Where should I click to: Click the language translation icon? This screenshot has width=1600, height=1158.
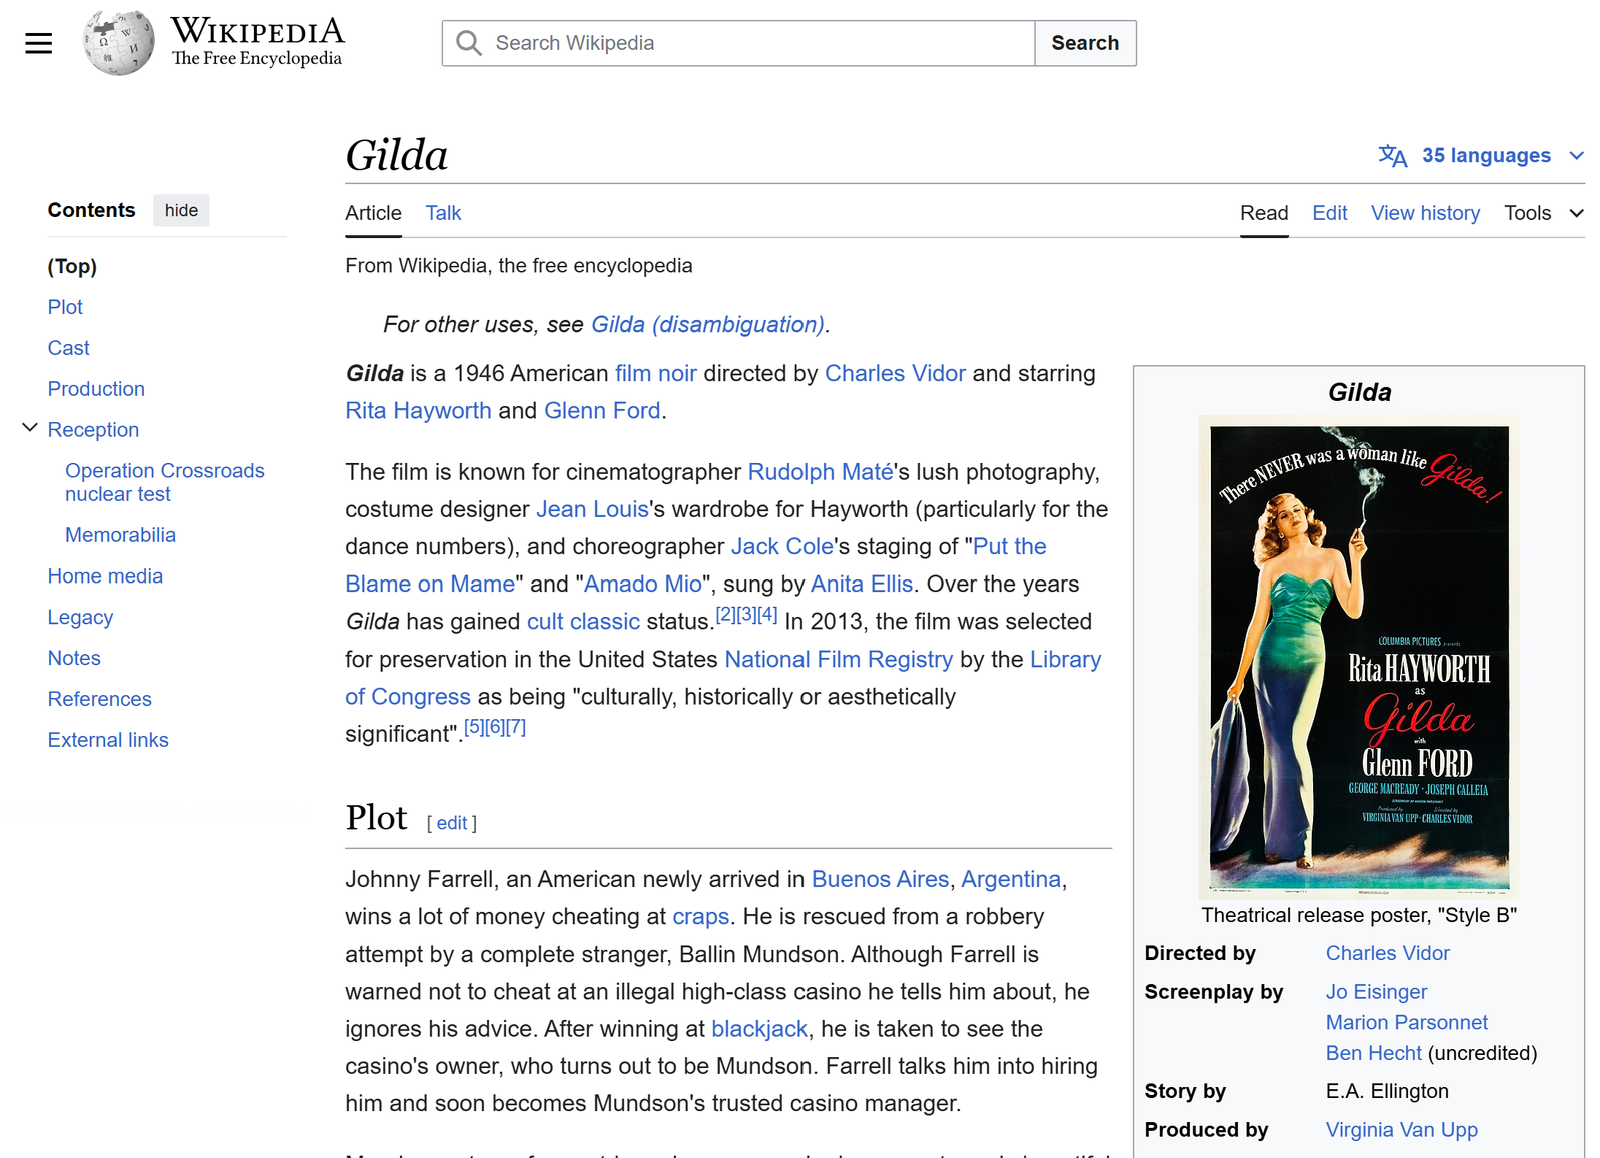(x=1392, y=156)
